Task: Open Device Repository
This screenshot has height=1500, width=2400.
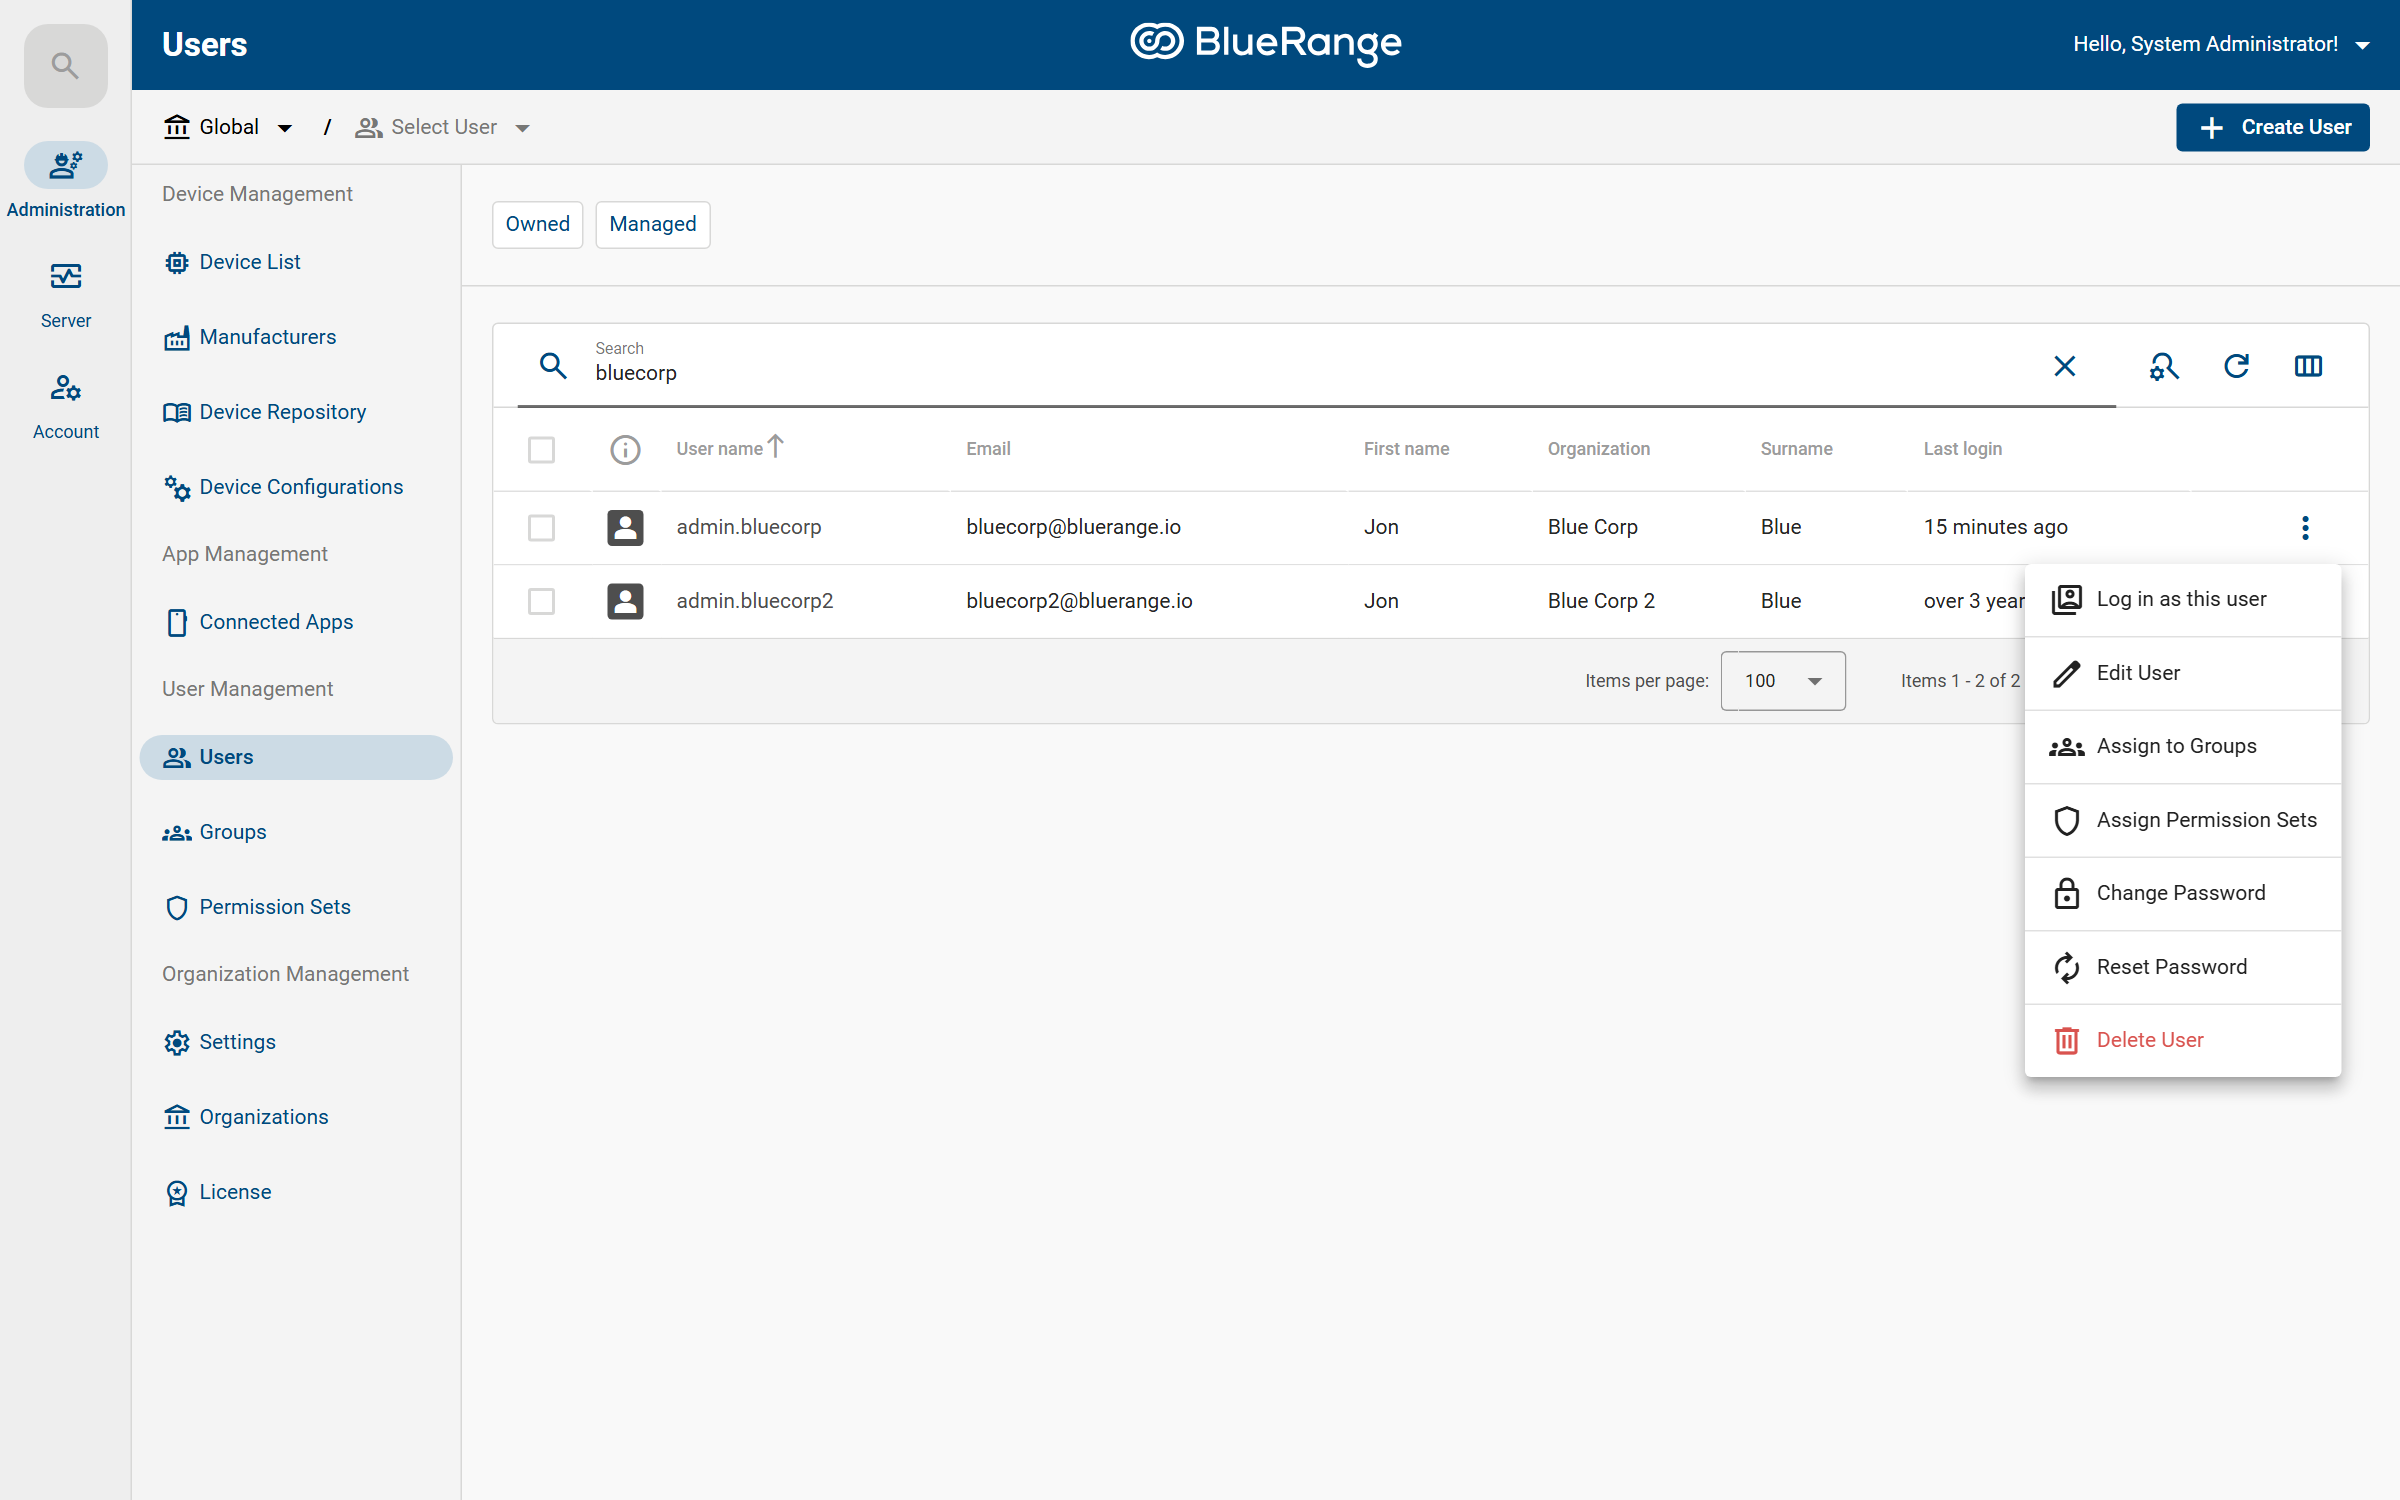Action: click(x=296, y=412)
